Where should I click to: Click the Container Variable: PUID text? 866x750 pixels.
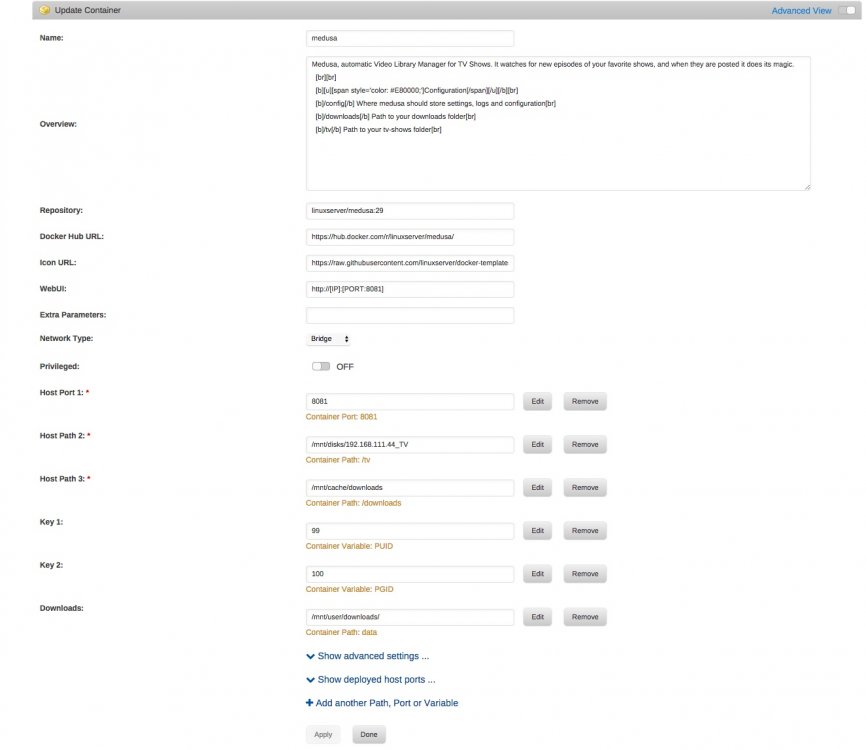[x=350, y=546]
